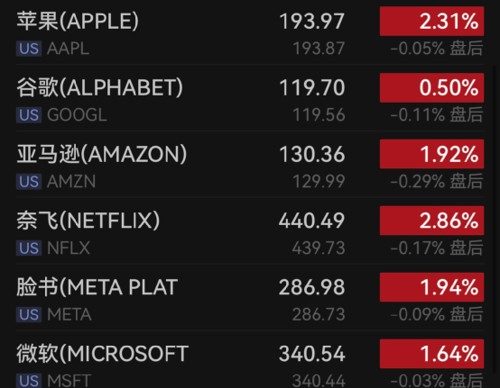Toggle Amazon's 1.92% change badge
Screen dimensions: 500x388
pos(432,154)
